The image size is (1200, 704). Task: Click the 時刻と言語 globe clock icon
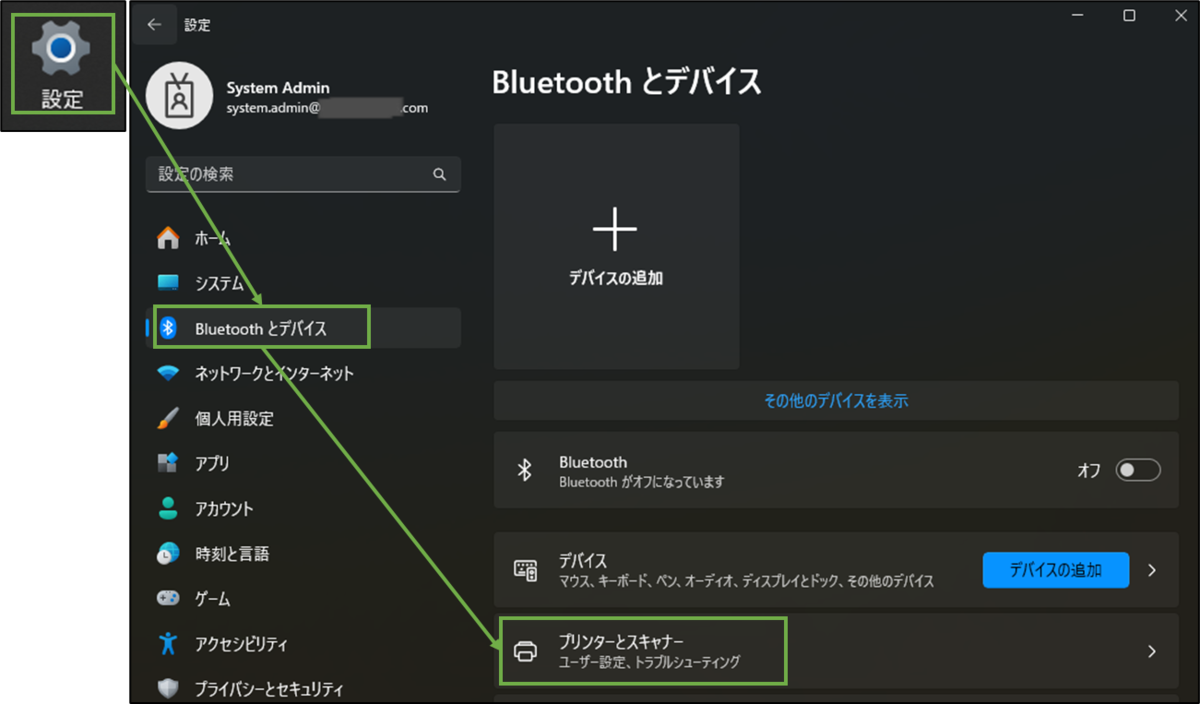click(x=168, y=553)
